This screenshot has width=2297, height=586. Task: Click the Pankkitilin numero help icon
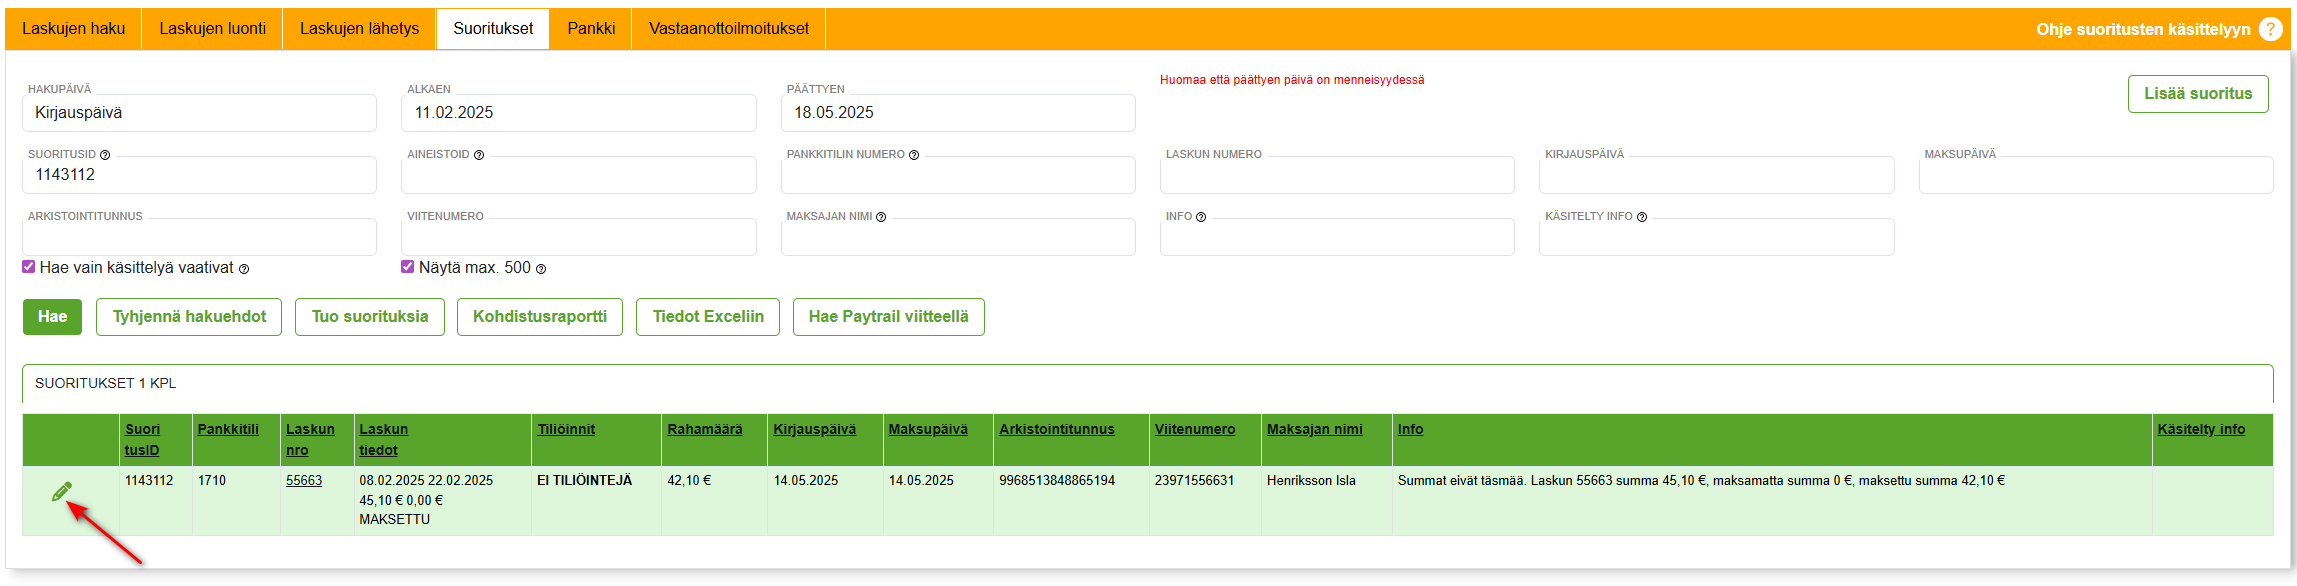coord(913,155)
